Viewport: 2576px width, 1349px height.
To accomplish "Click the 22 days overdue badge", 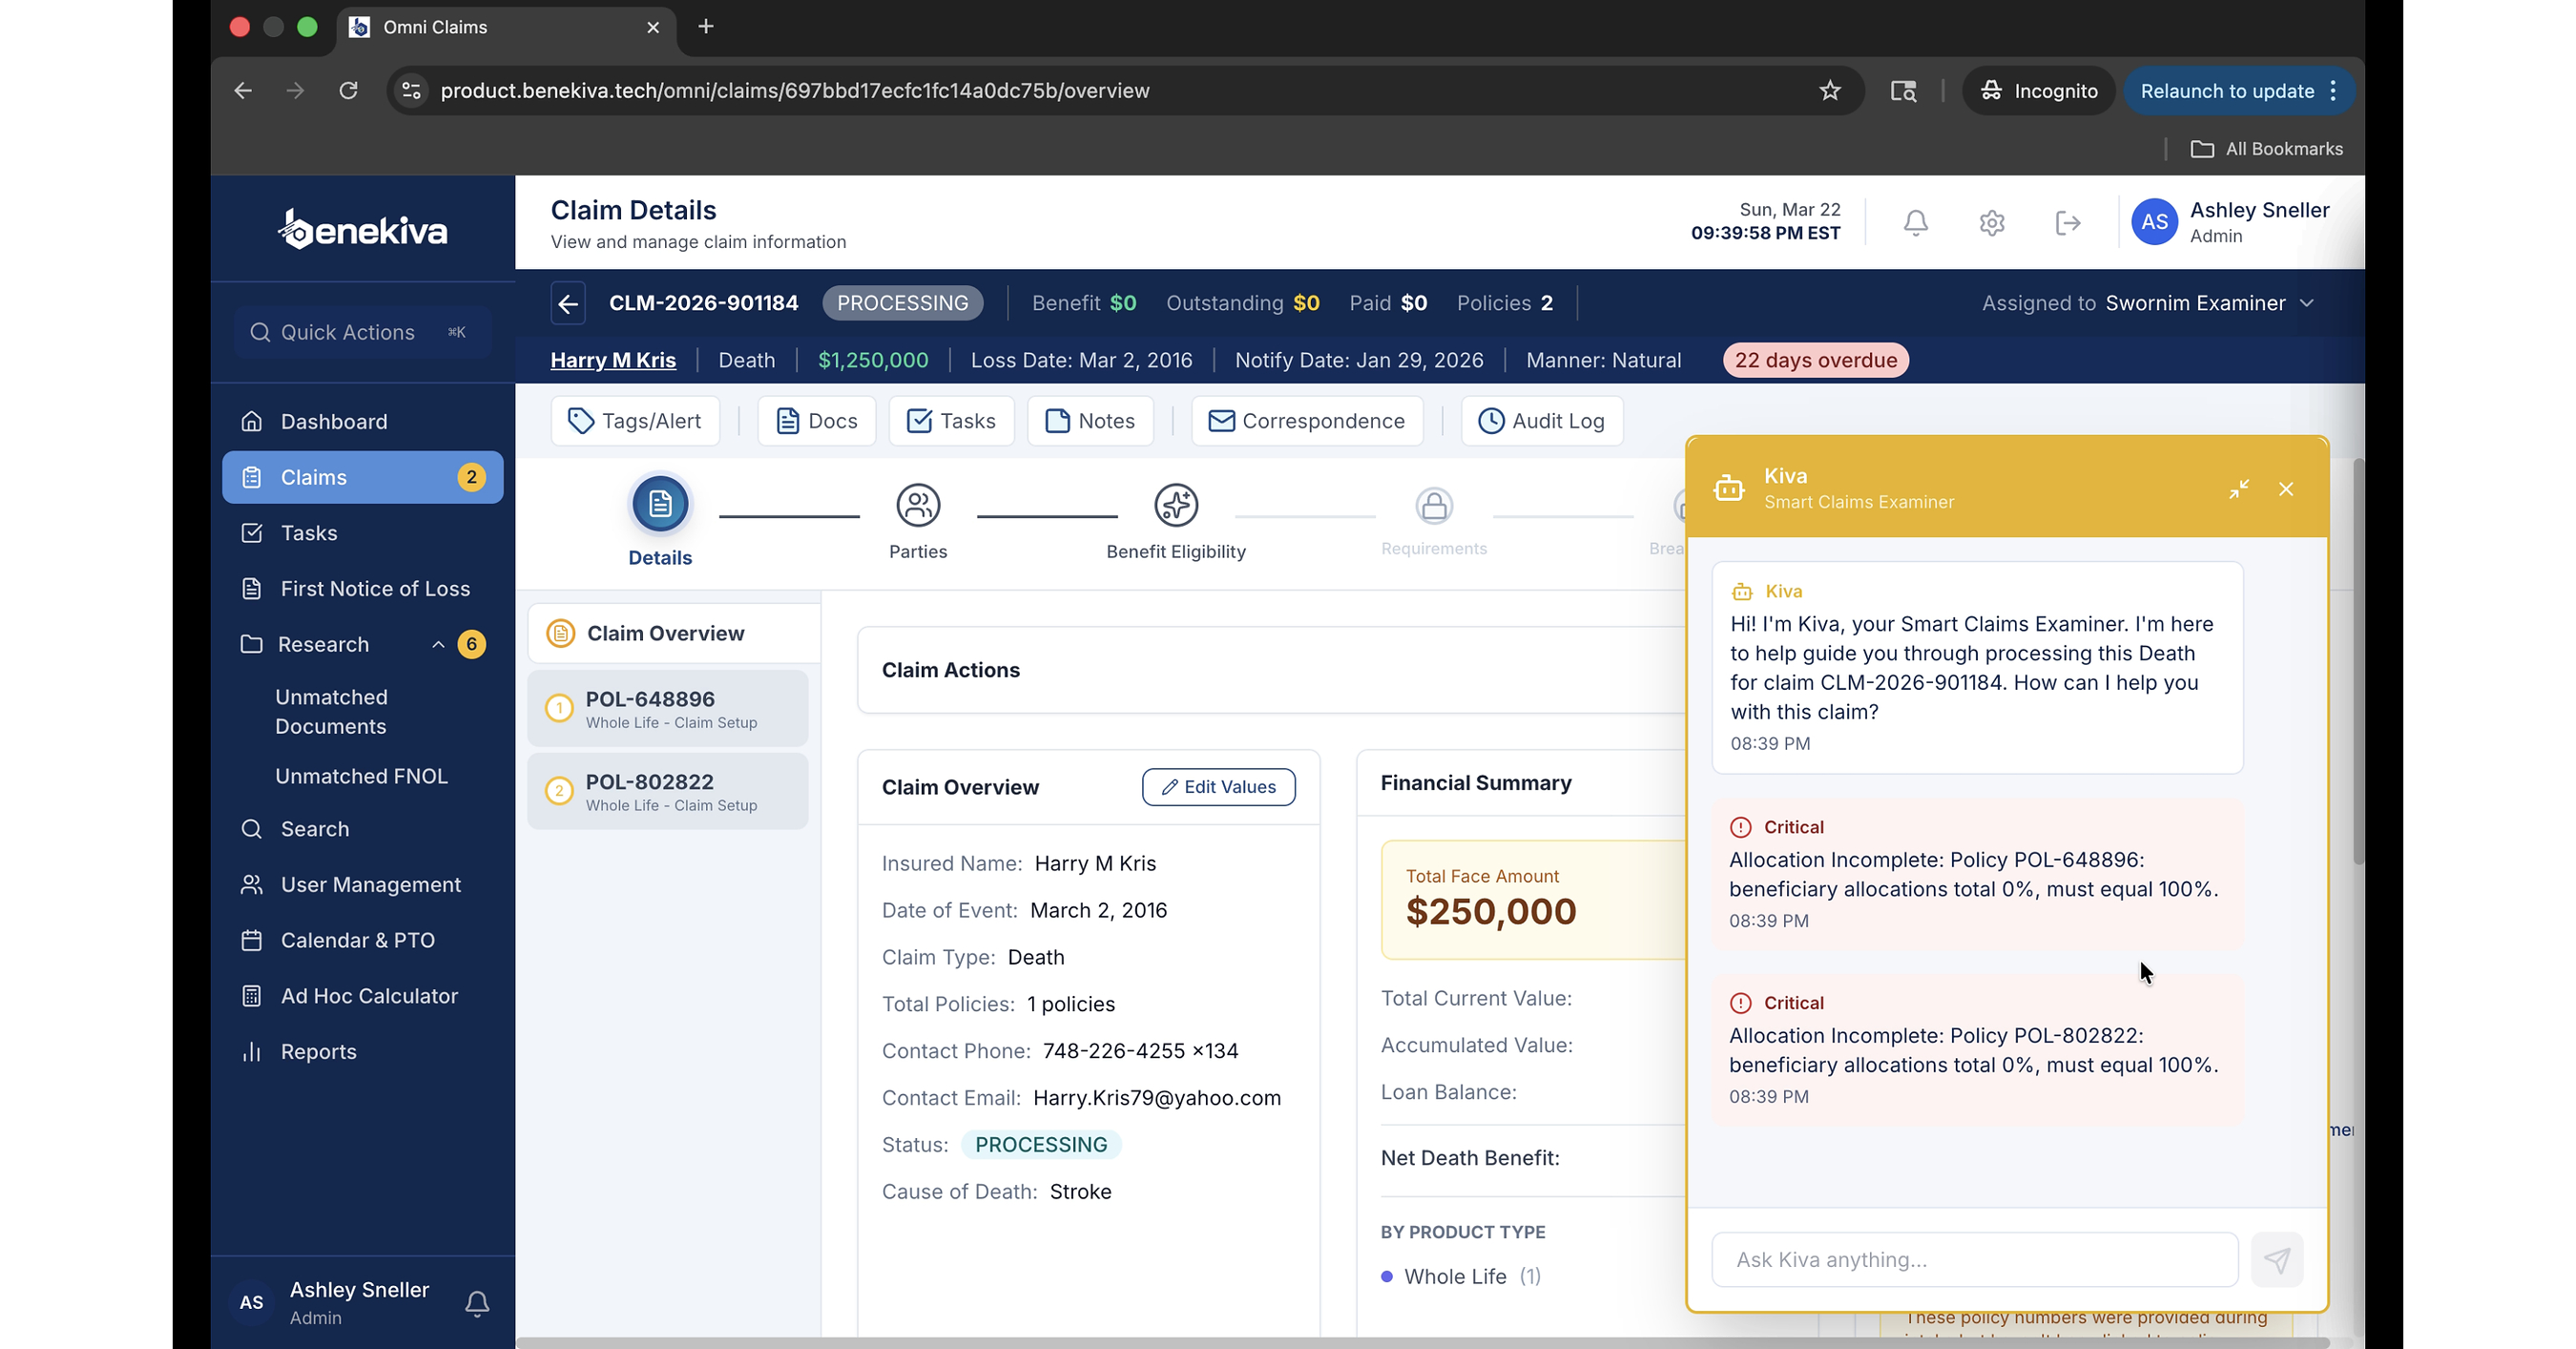I will pos(1815,360).
